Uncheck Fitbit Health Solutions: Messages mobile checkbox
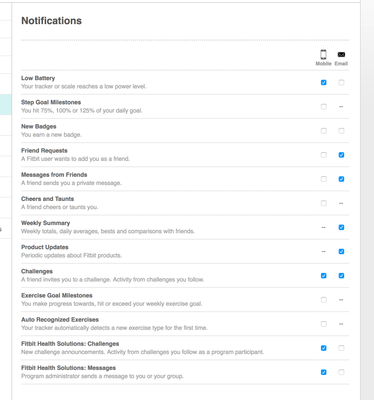 [x=323, y=372]
